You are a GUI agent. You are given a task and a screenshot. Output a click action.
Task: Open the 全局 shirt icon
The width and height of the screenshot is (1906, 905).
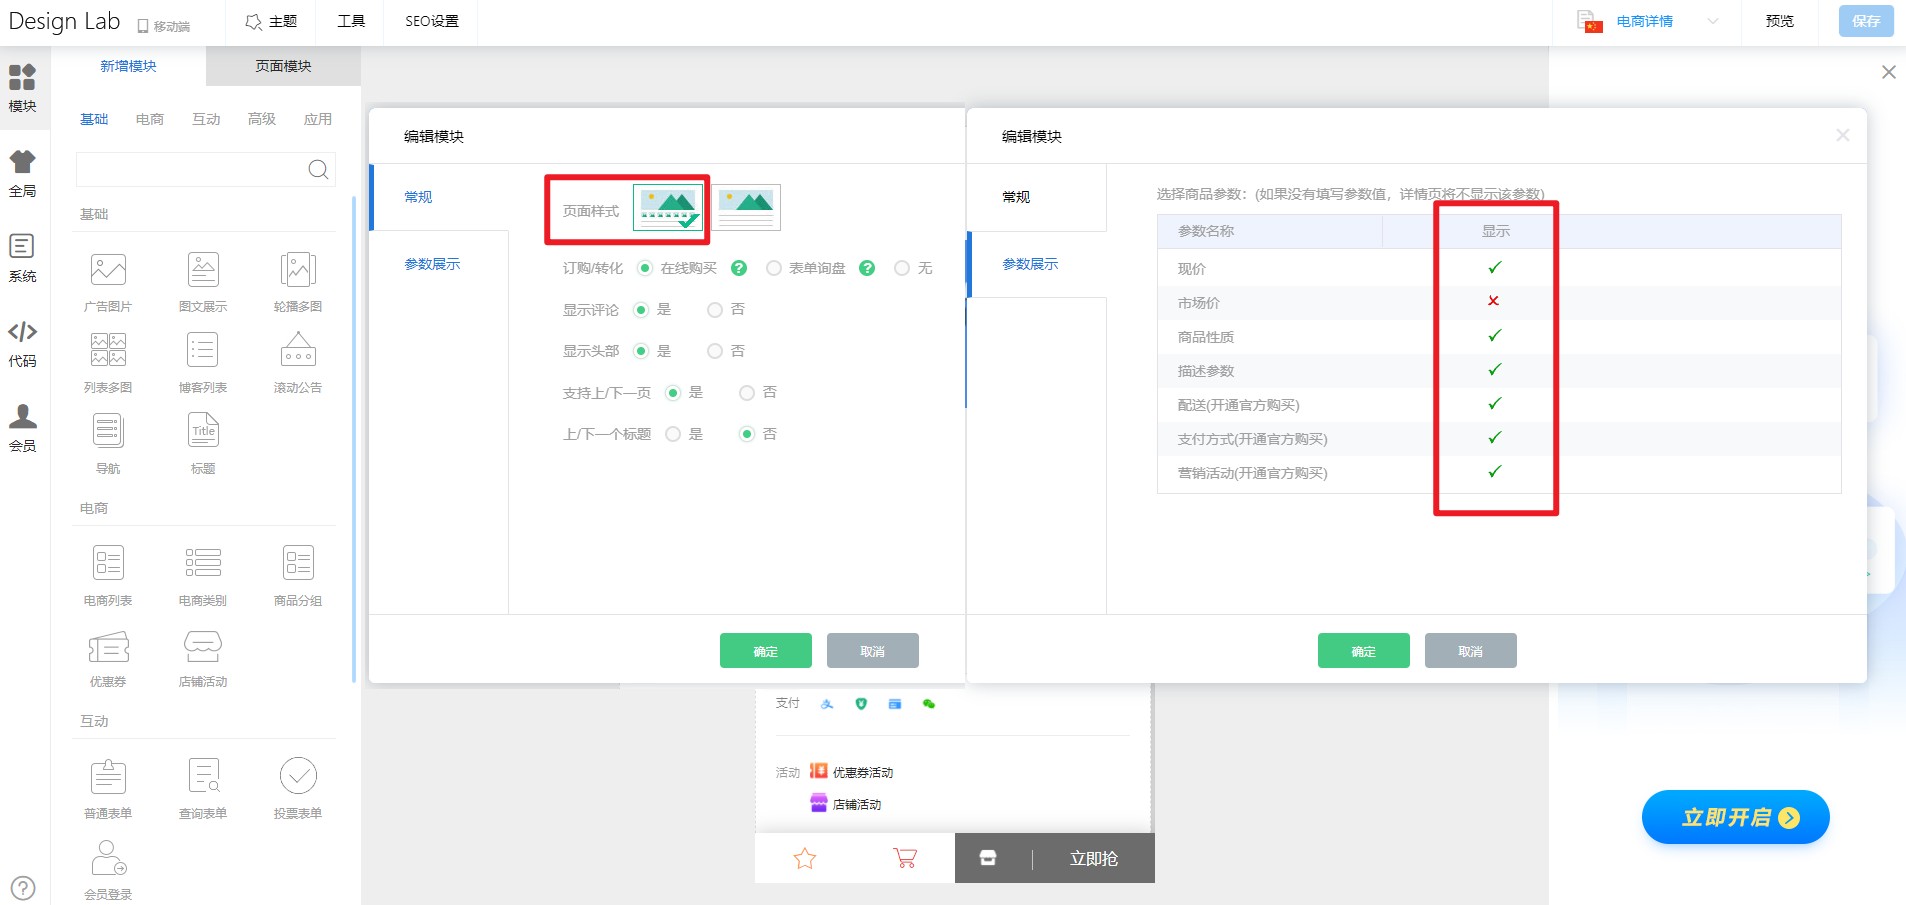(x=22, y=173)
